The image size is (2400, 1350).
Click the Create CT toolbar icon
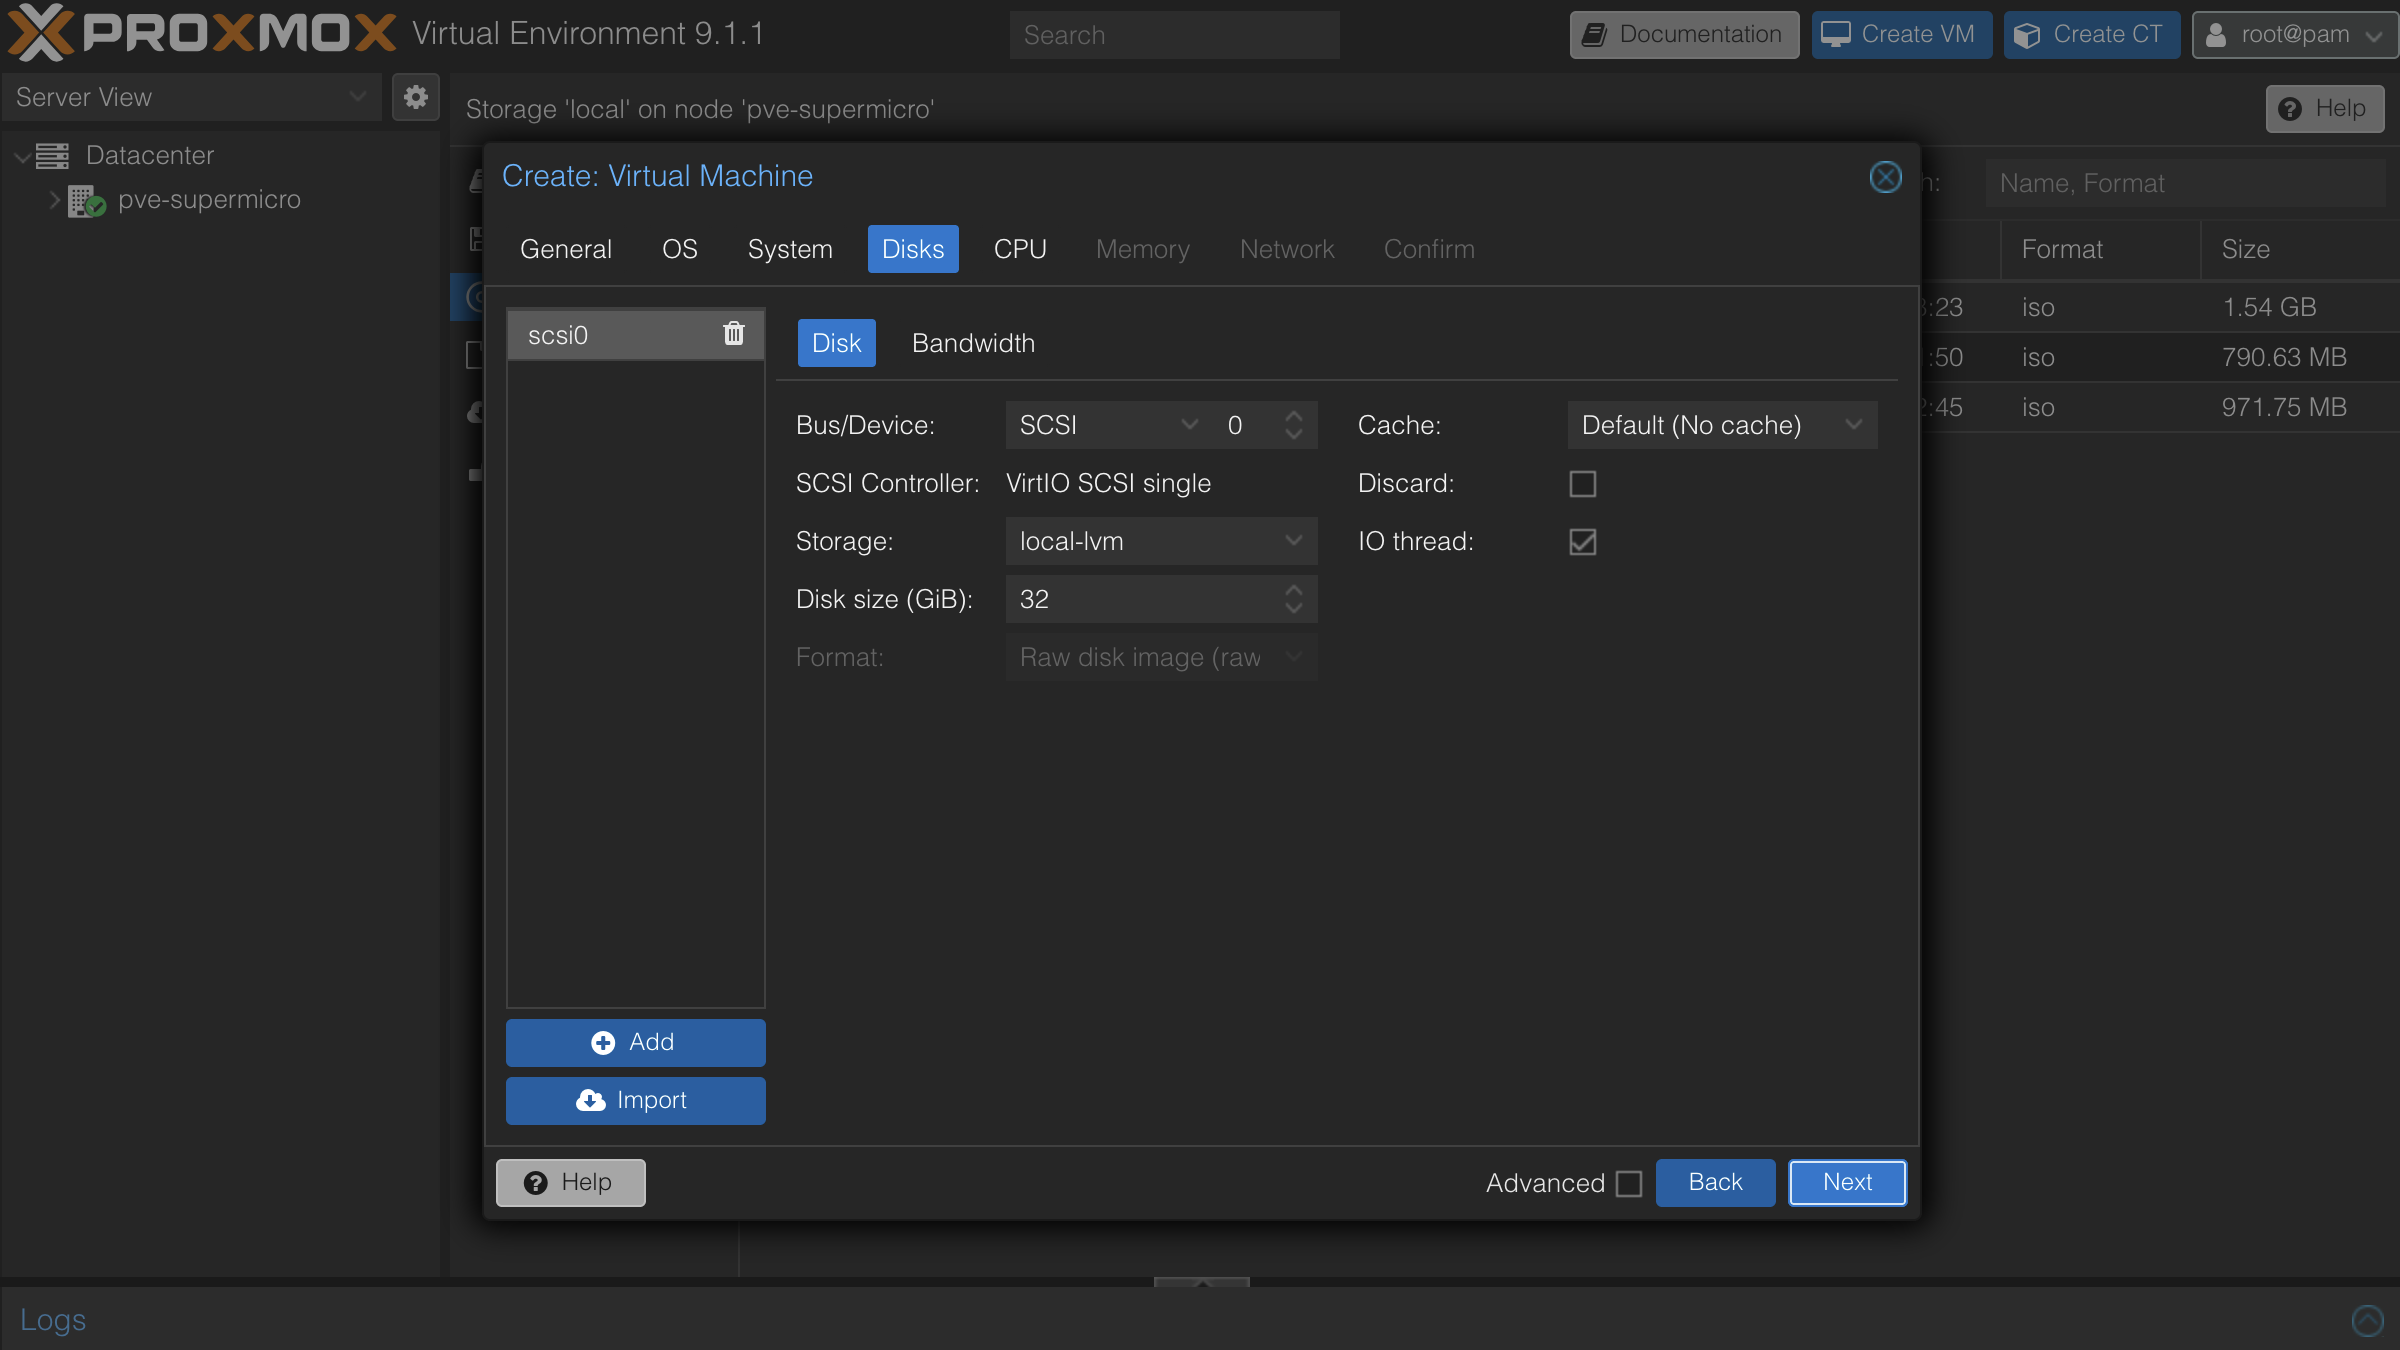tap(2028, 33)
